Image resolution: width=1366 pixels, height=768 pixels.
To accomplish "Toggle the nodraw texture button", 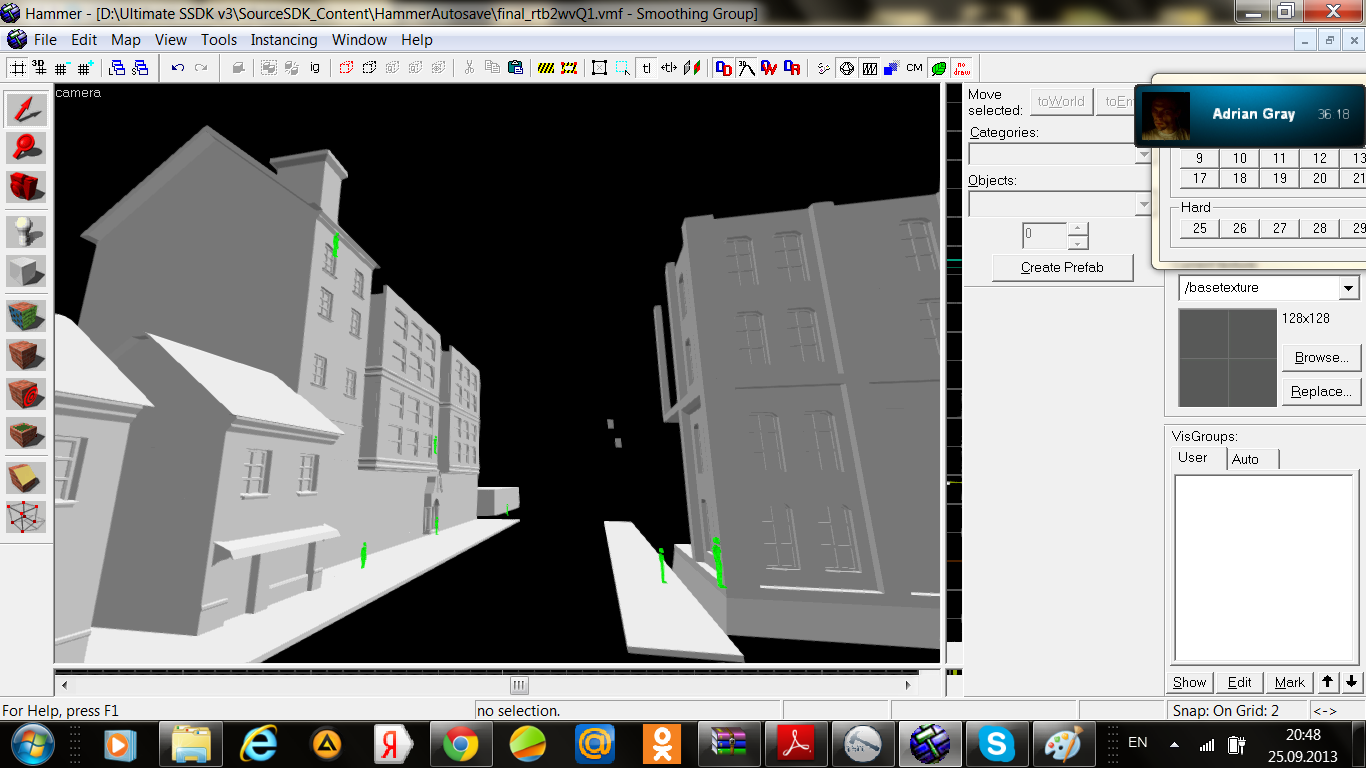I will pyautogui.click(x=962, y=68).
